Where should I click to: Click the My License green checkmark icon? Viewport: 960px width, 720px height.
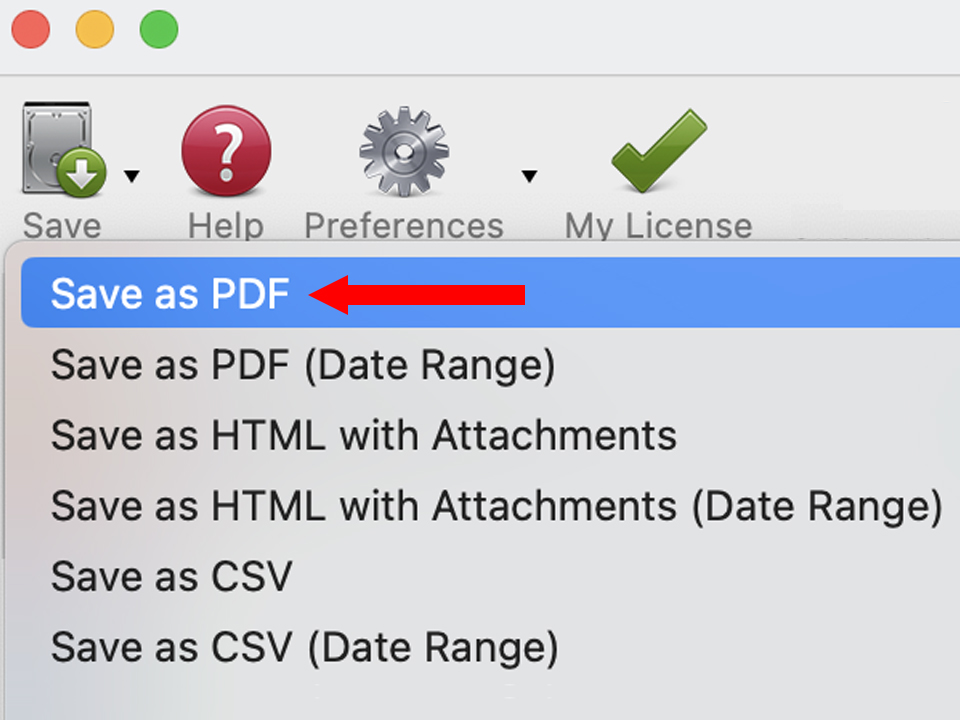(x=657, y=150)
